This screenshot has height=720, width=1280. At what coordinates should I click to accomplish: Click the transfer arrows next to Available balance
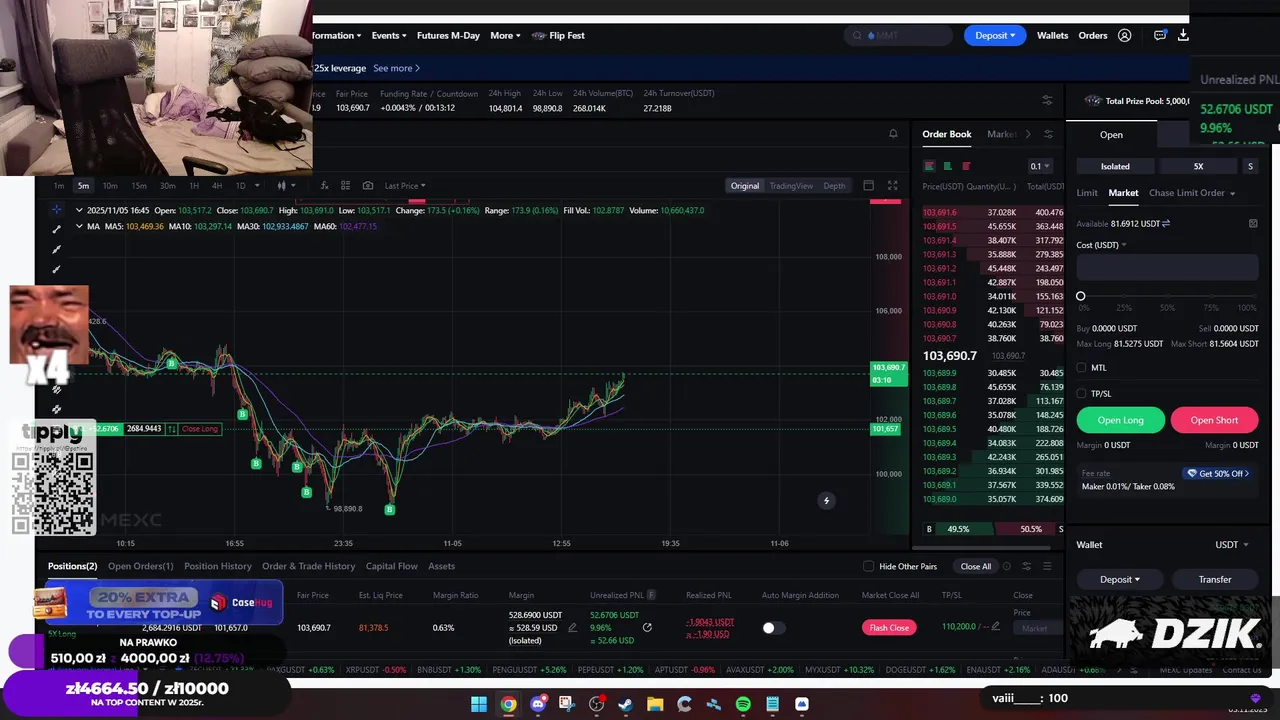1166,224
